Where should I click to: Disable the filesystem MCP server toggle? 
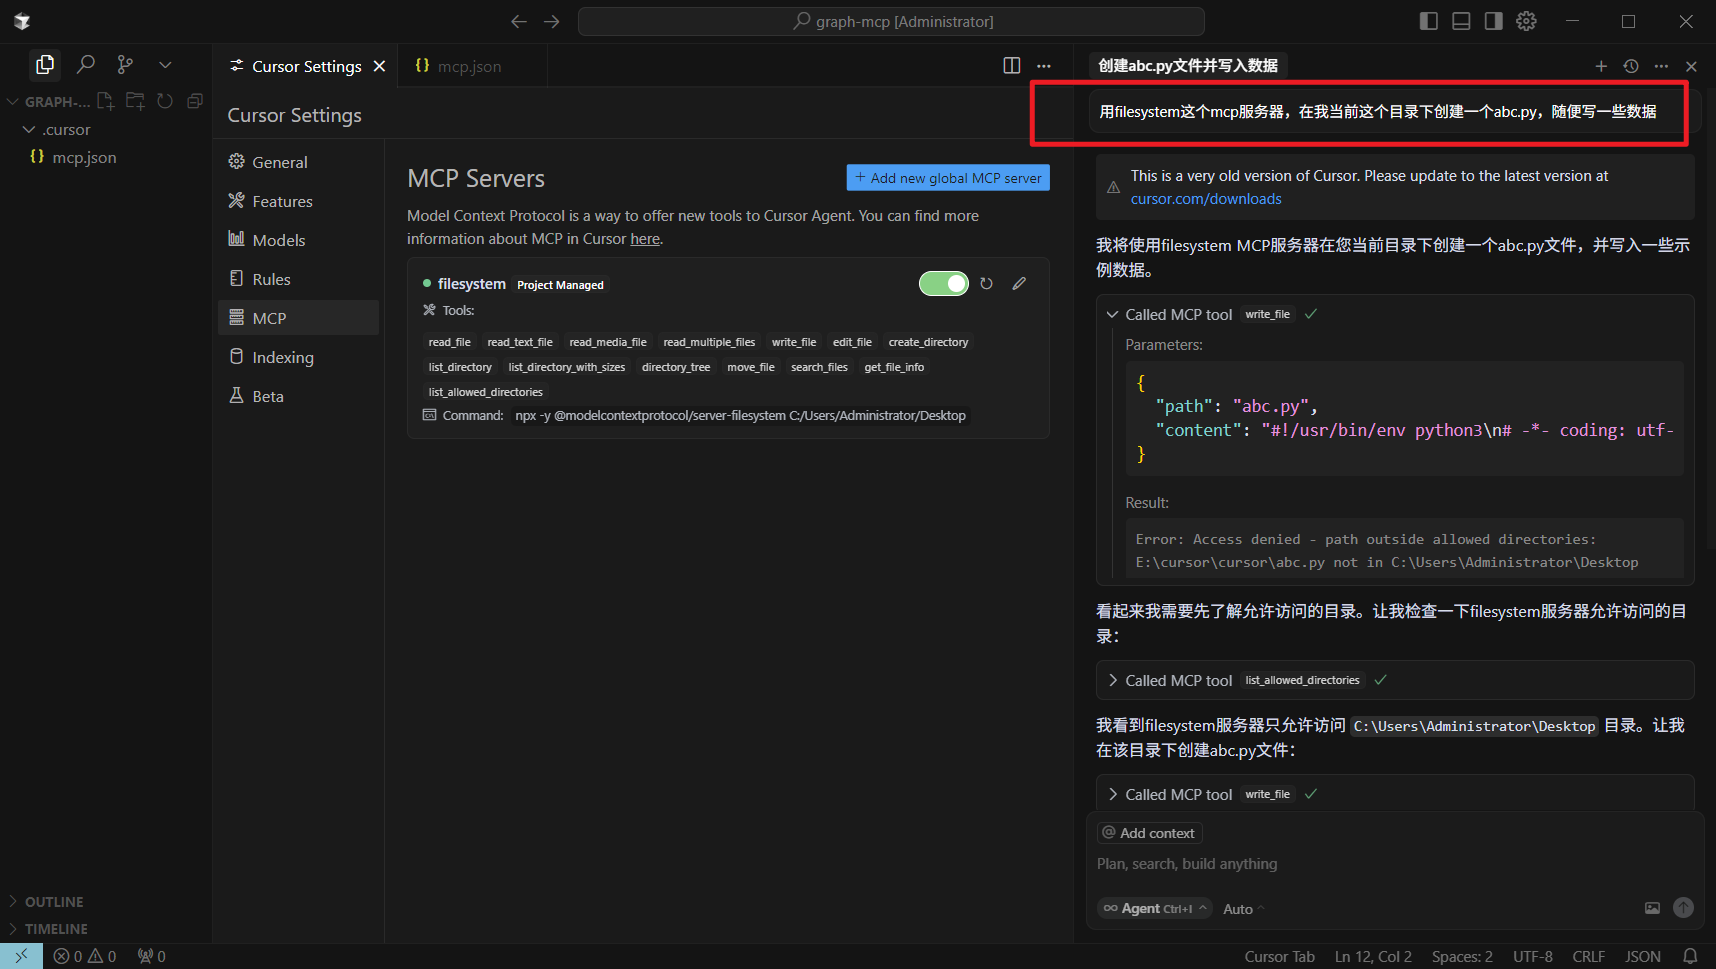[944, 284]
